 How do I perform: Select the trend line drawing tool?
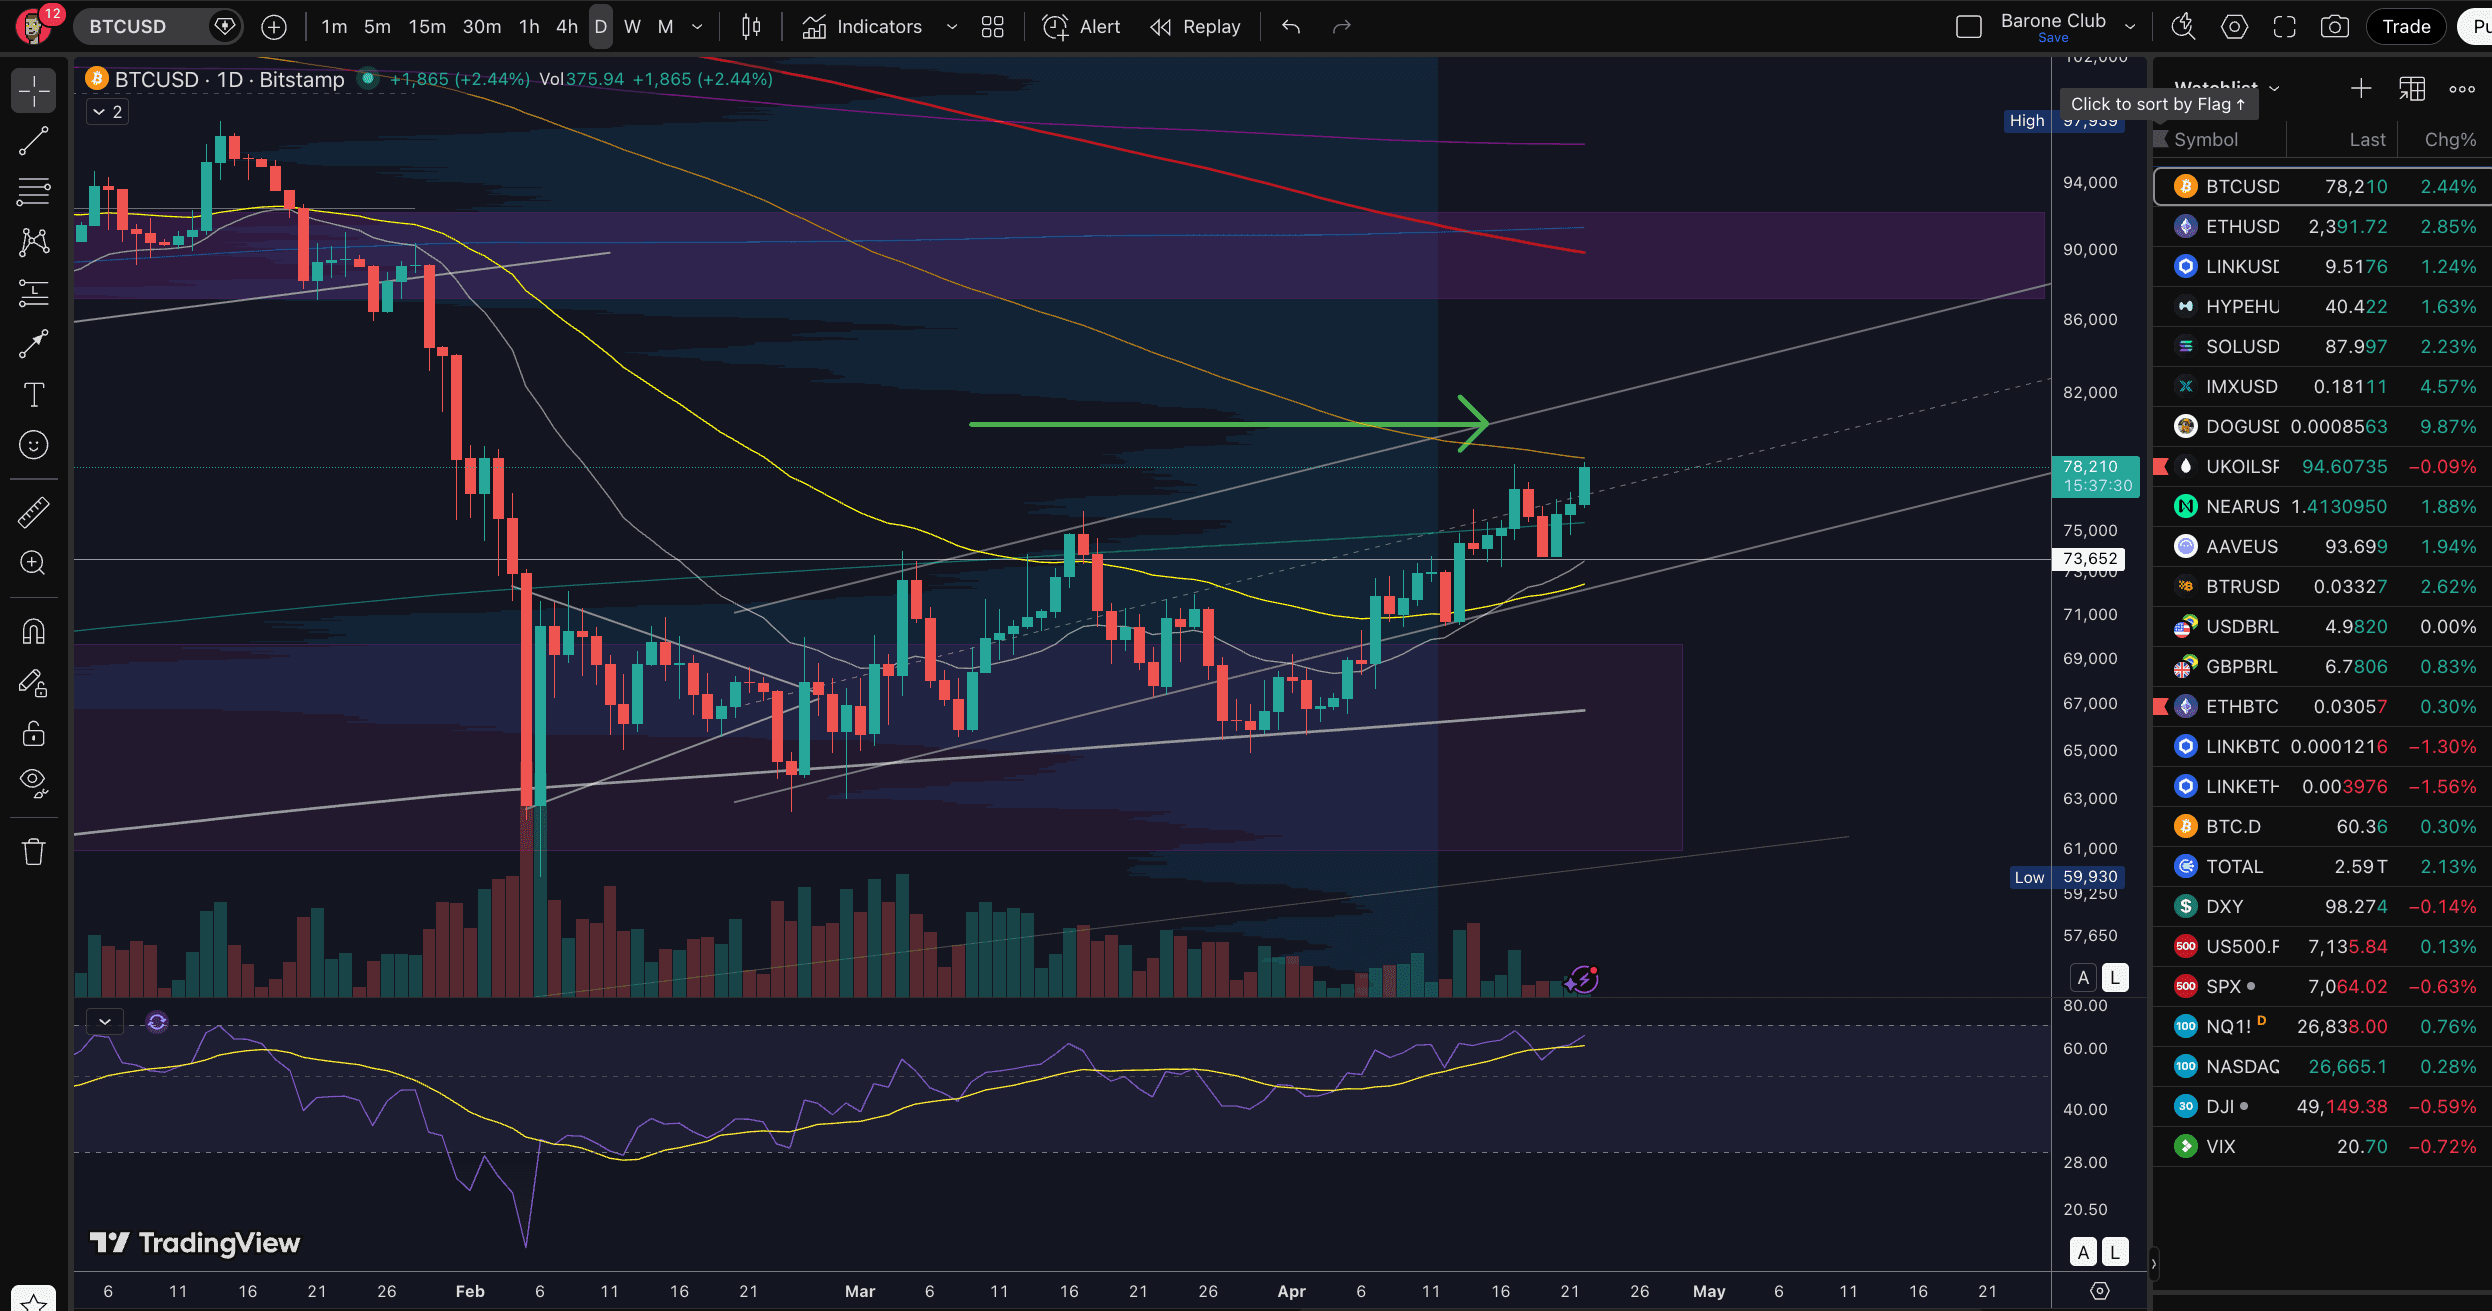(x=33, y=142)
